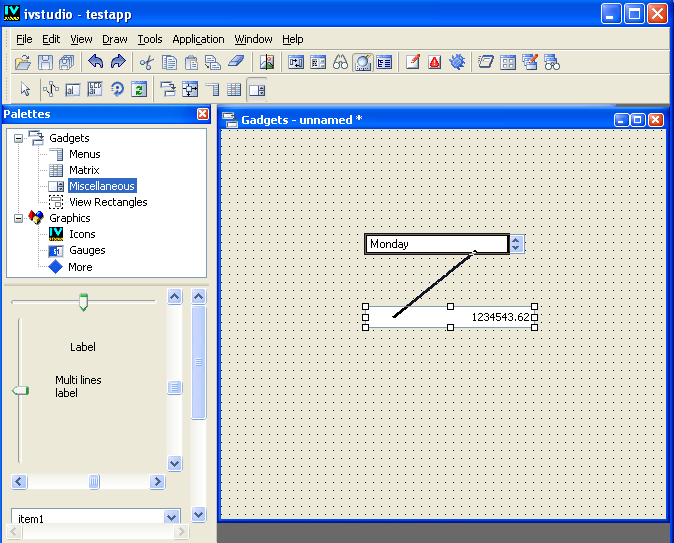Collapse the Graphics tree node
Viewport: 674px width, 543px height.
[19, 218]
